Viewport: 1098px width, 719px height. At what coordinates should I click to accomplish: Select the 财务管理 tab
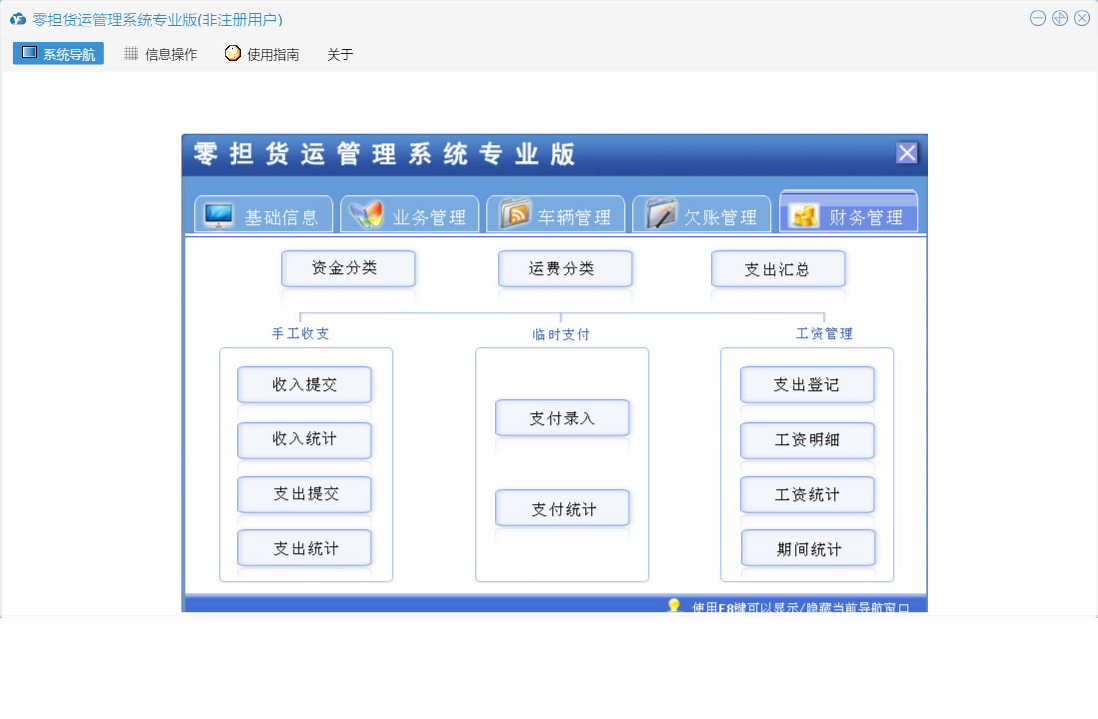[x=849, y=211]
